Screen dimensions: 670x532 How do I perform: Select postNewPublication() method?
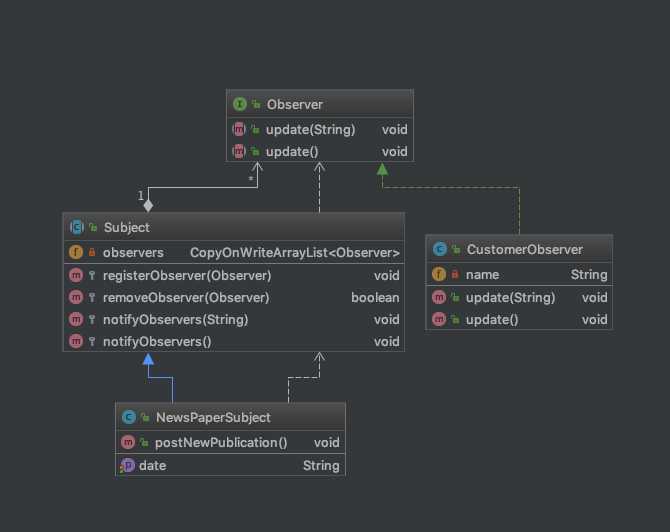point(221,442)
